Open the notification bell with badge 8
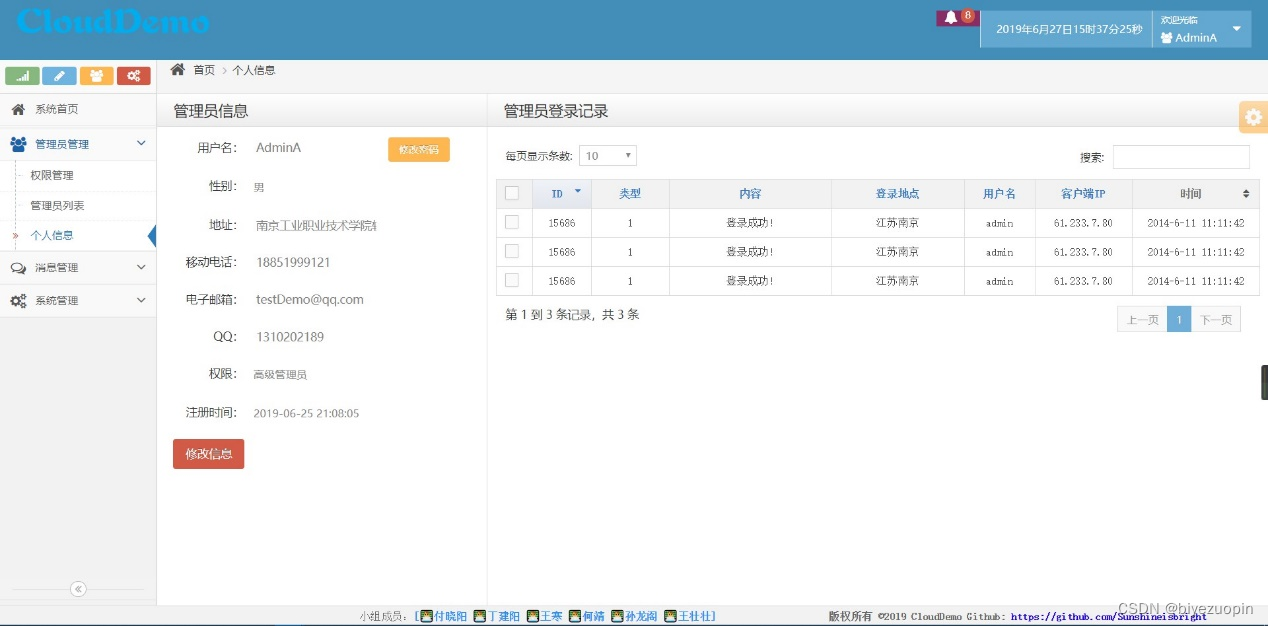1268x626 pixels. pos(956,17)
